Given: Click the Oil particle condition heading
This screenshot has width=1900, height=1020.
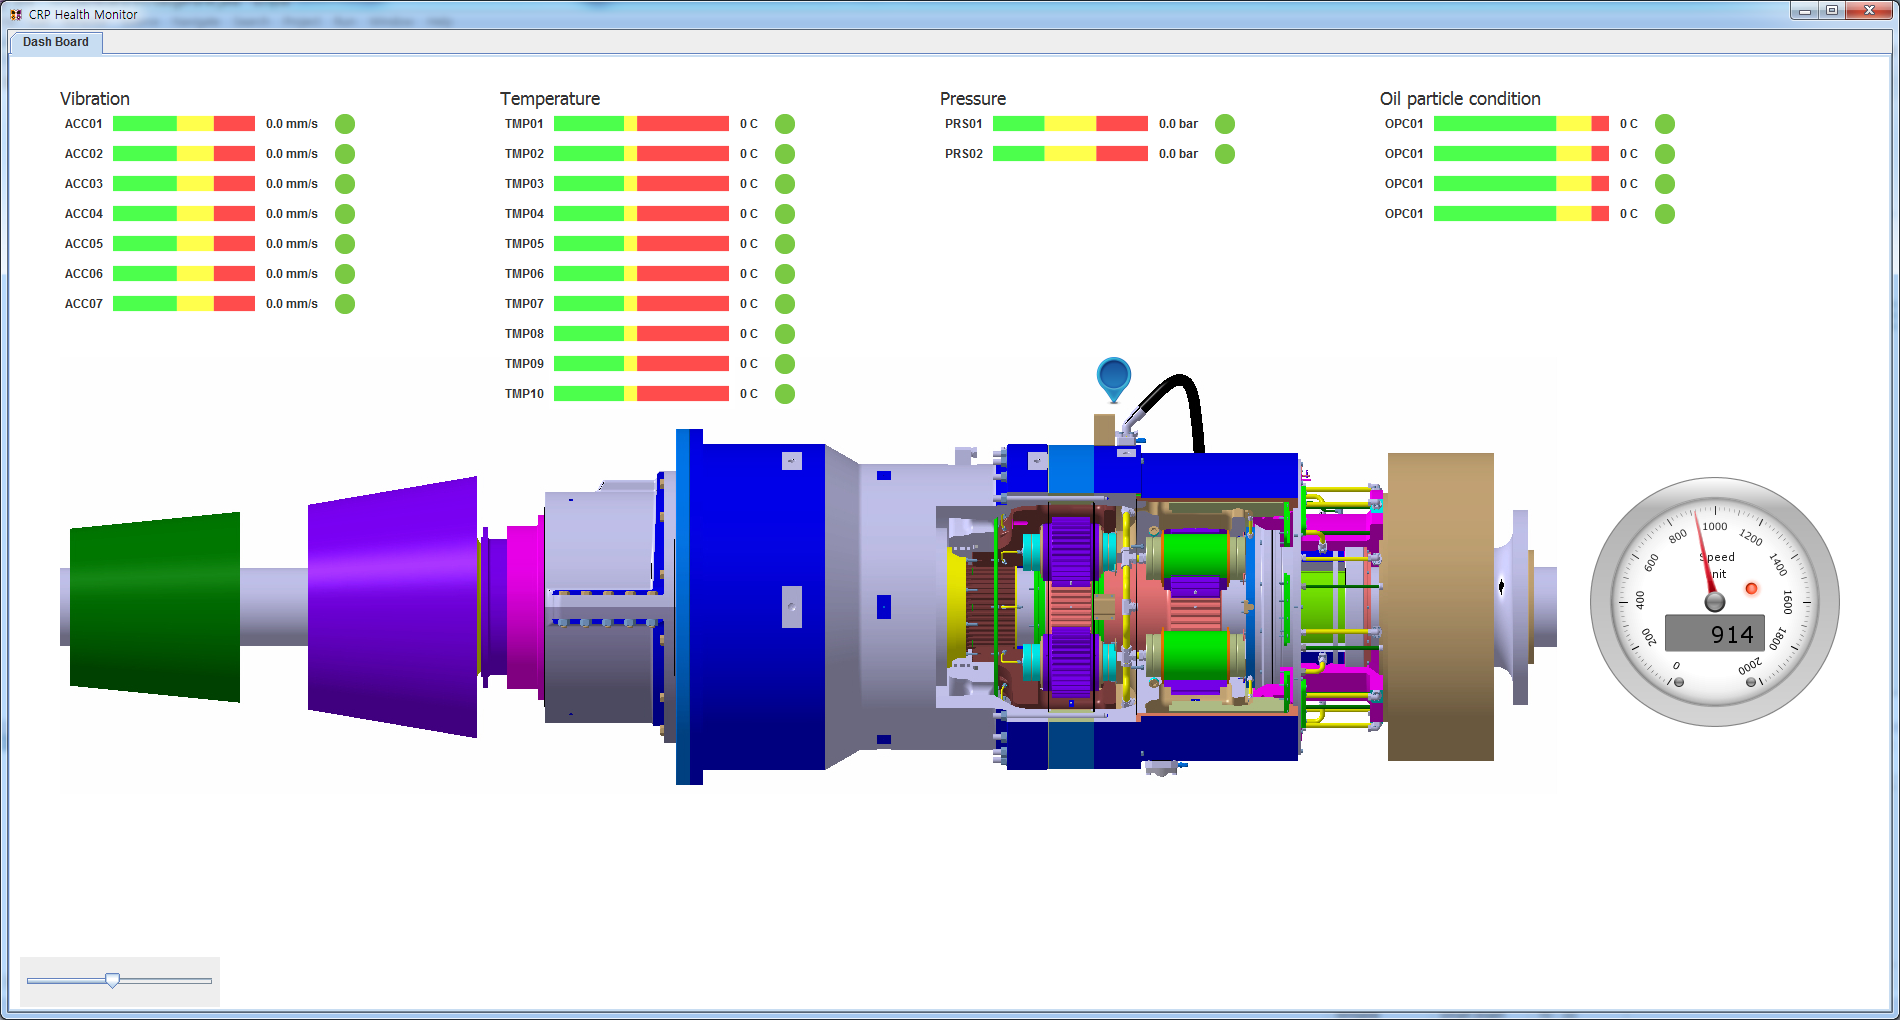Looking at the screenshot, I should coord(1460,99).
